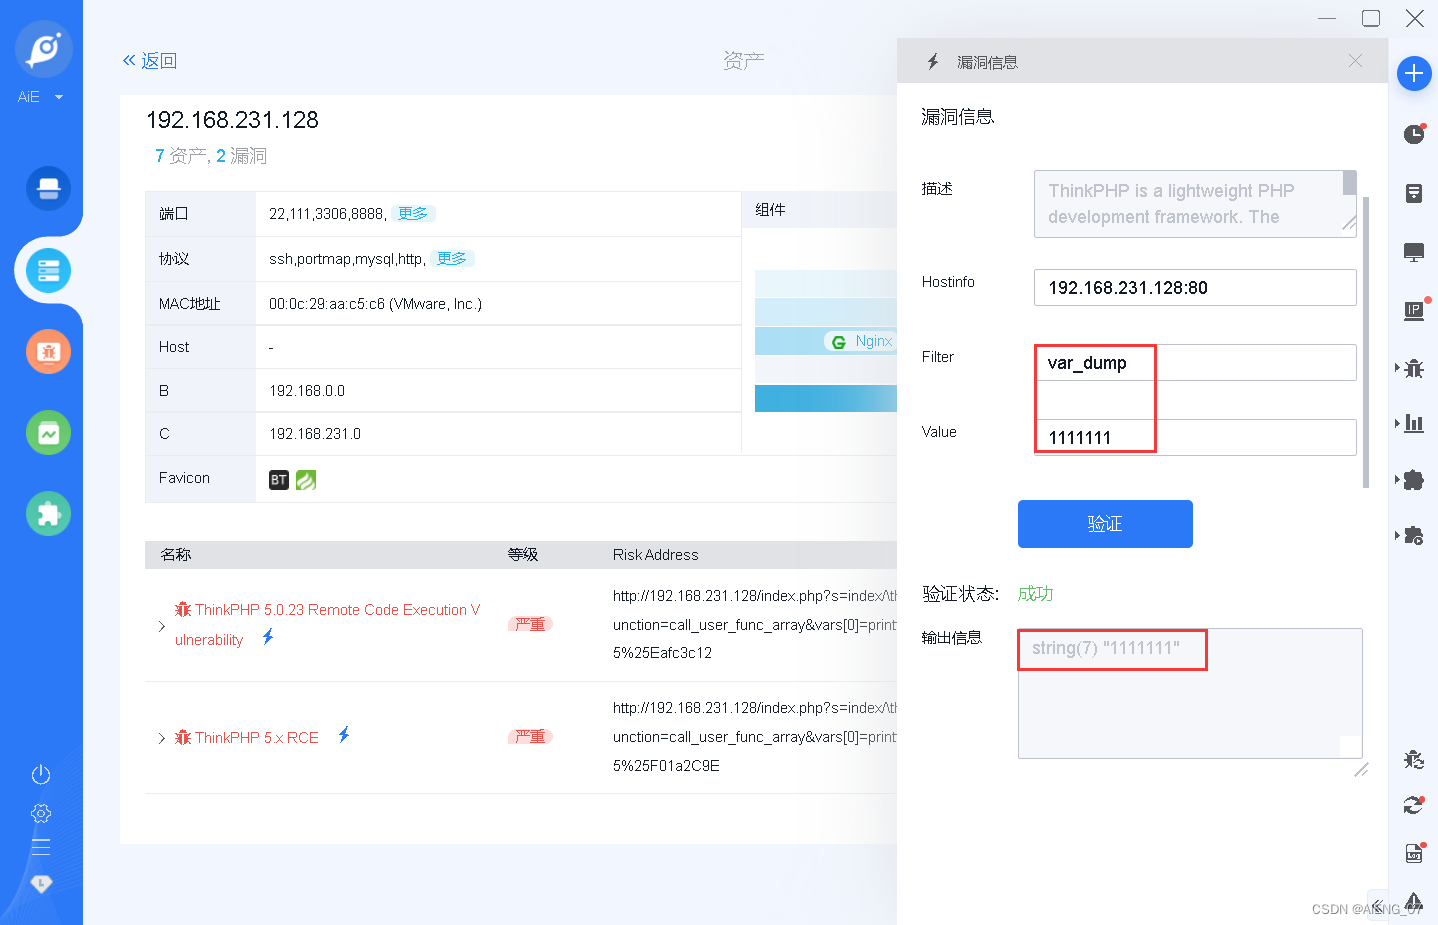1438x925 pixels.
Task: Click the Value field containing 1111111
Action: (1195, 438)
